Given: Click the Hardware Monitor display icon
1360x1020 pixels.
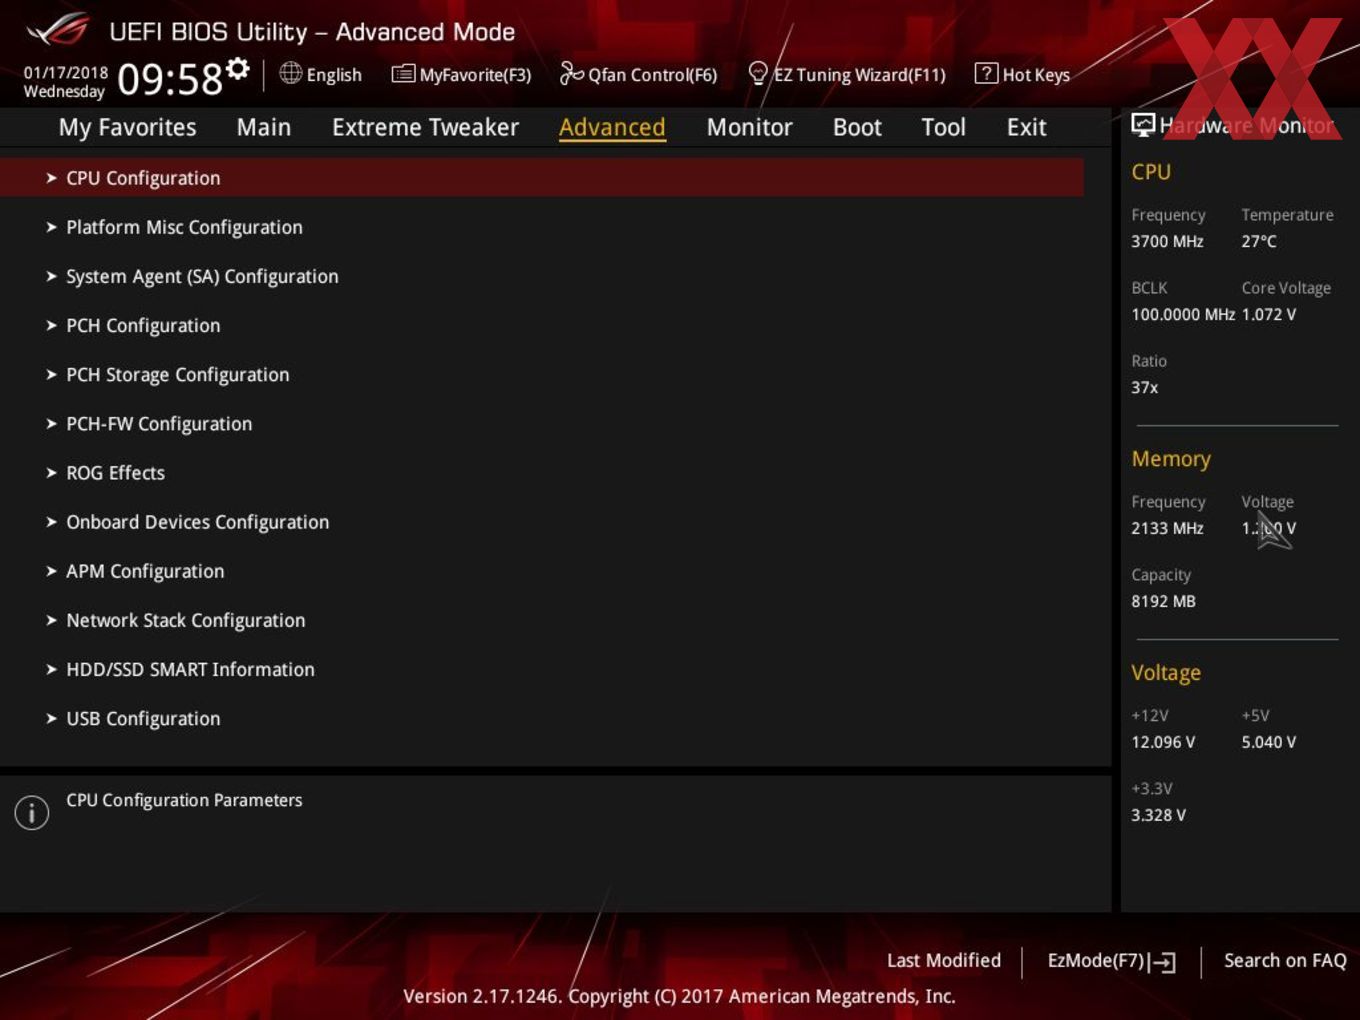Looking at the screenshot, I should click(x=1143, y=125).
